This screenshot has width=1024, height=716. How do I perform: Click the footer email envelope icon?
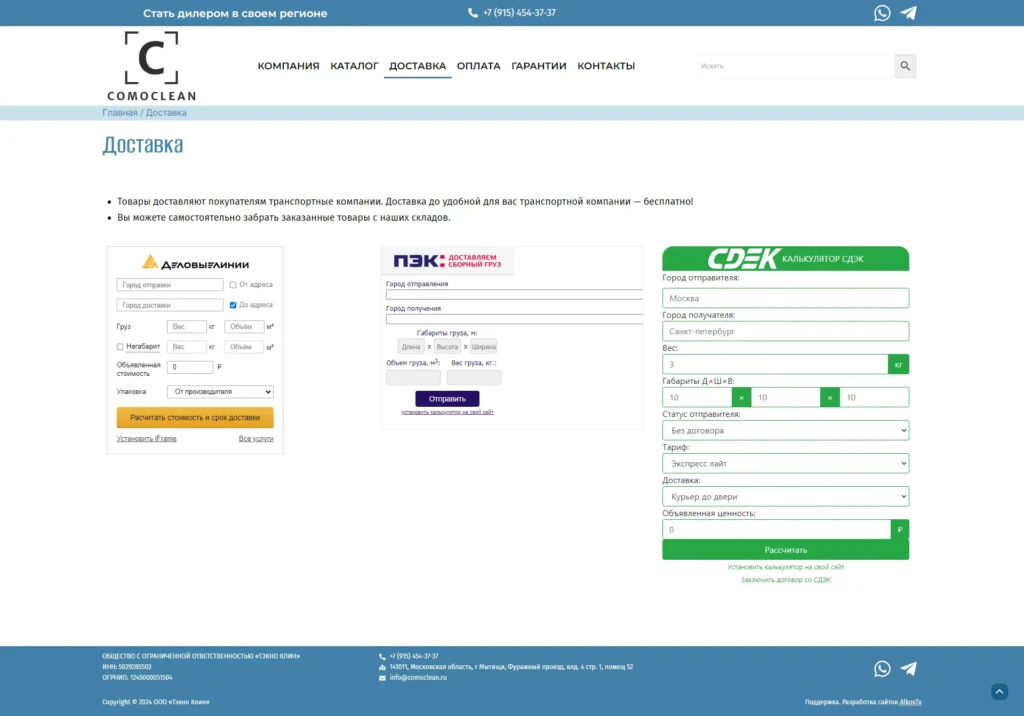(x=382, y=677)
